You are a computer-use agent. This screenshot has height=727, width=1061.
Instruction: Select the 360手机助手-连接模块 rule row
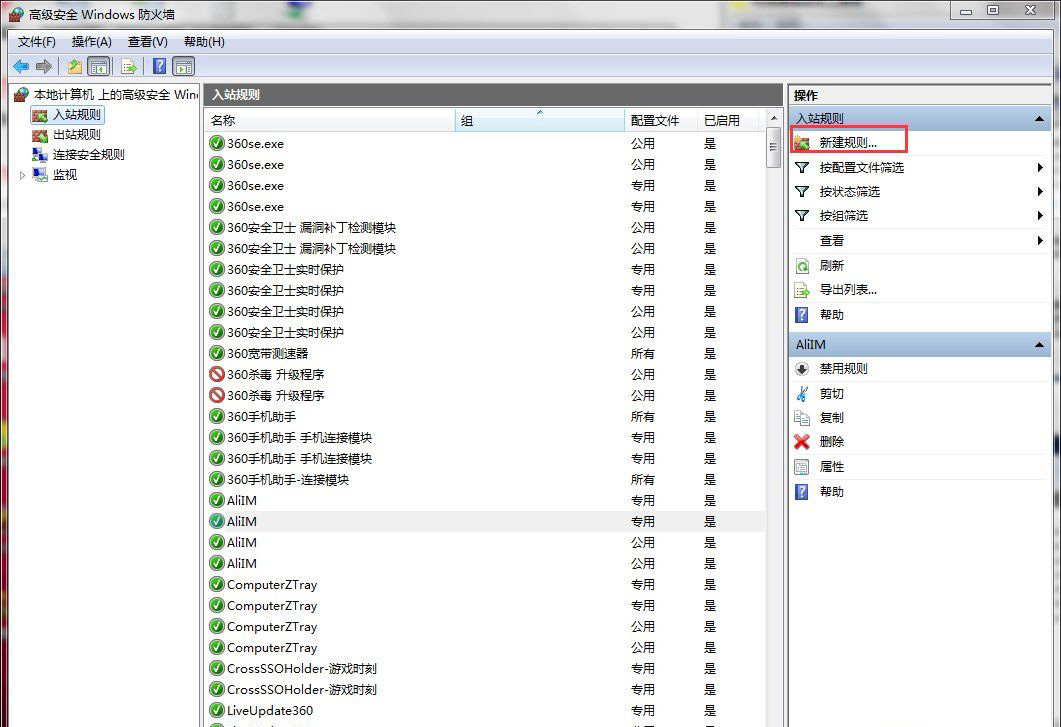[484, 479]
